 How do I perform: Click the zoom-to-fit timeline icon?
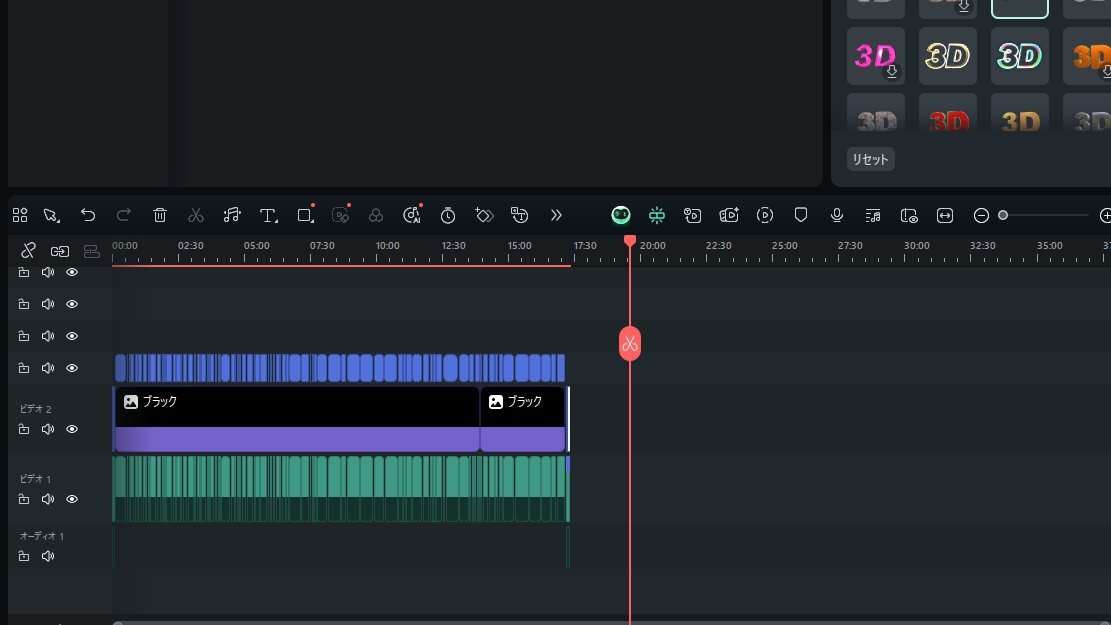945,215
